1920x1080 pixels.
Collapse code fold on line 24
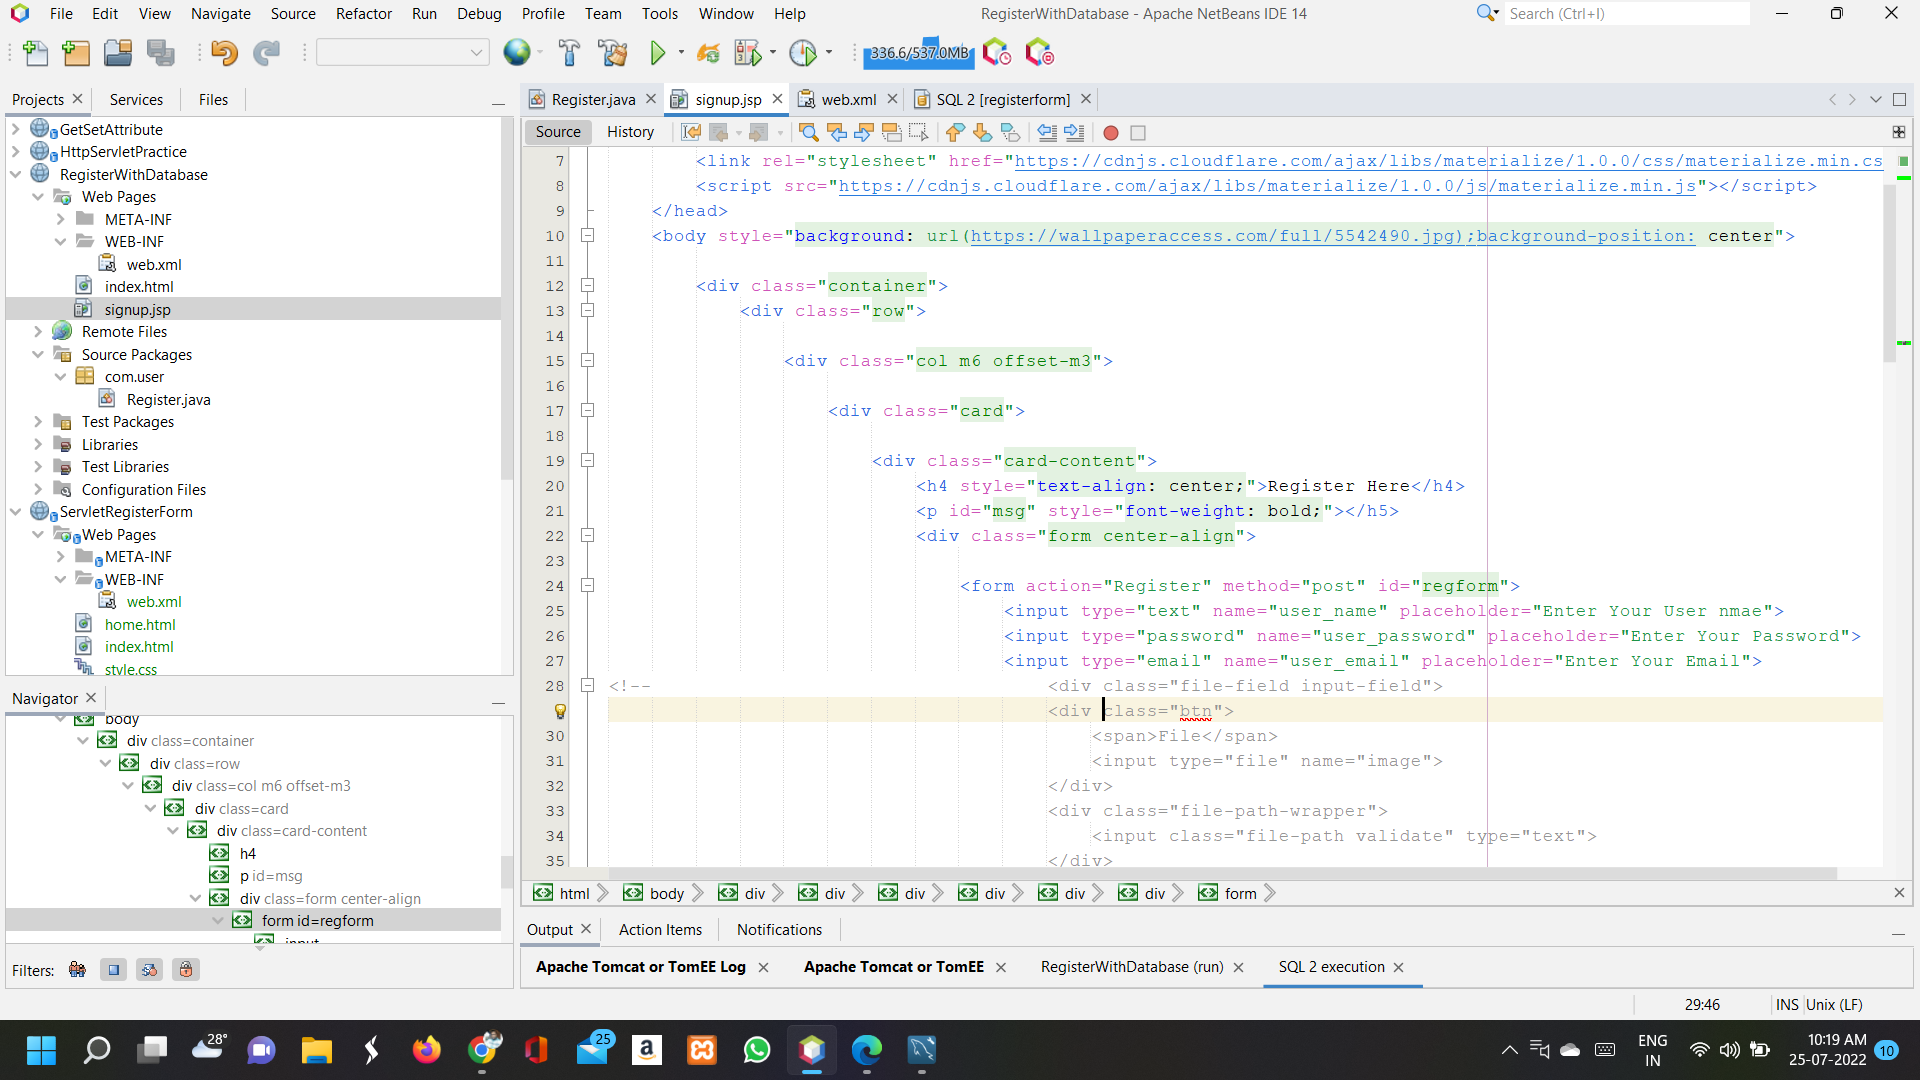(588, 586)
